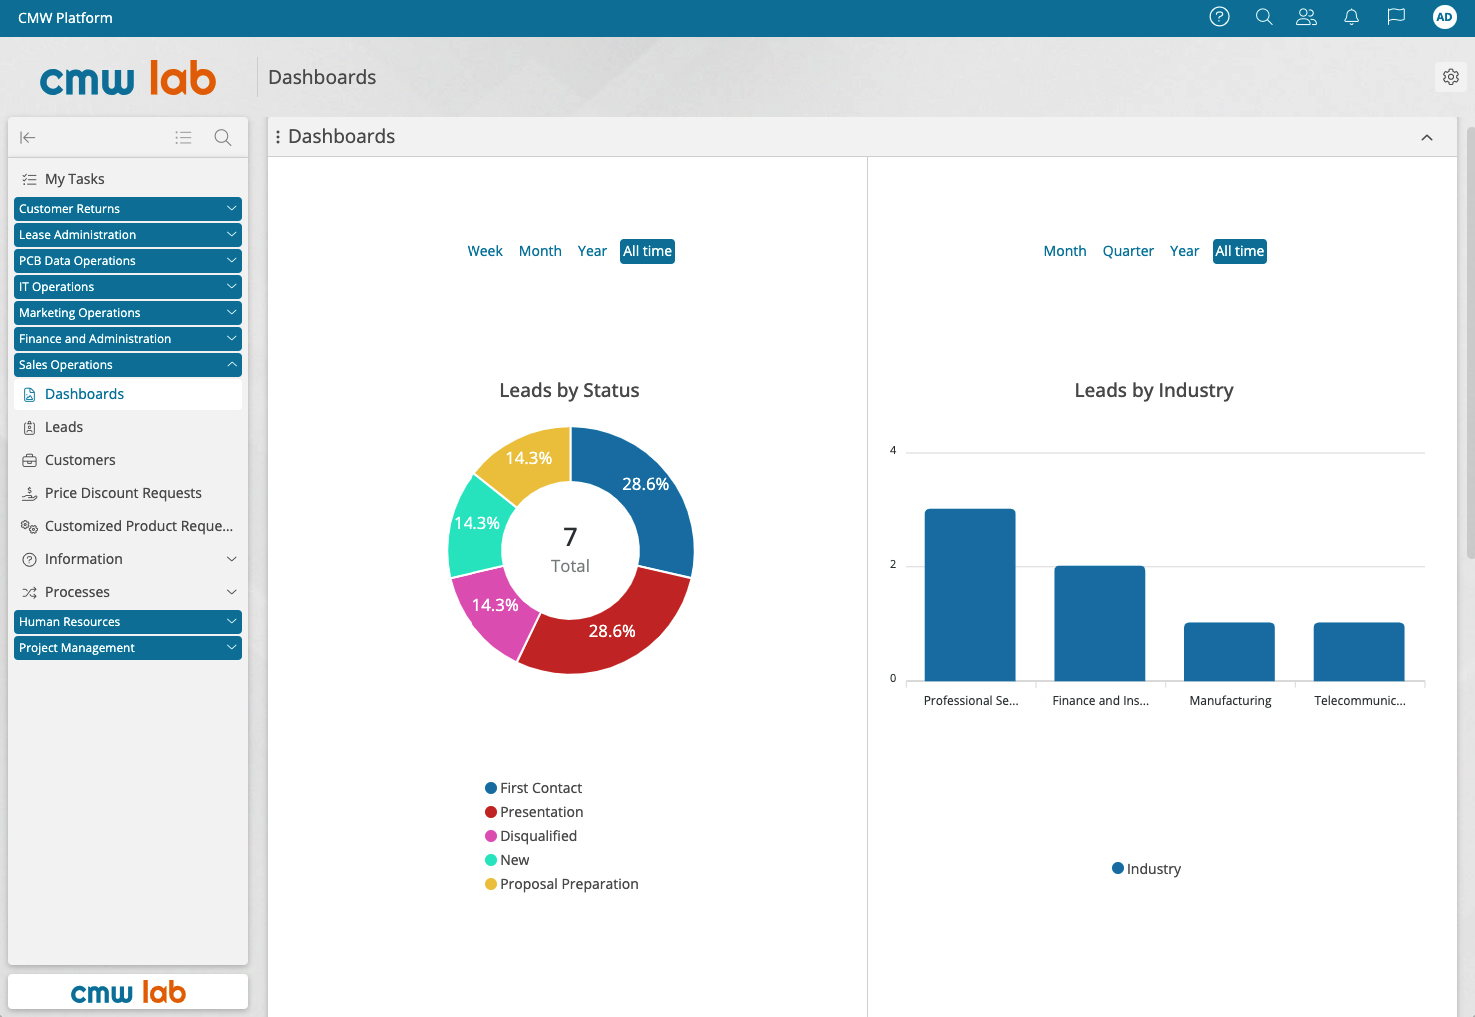Open the users group icon in top bar
This screenshot has height=1017, width=1475.
tap(1306, 17)
